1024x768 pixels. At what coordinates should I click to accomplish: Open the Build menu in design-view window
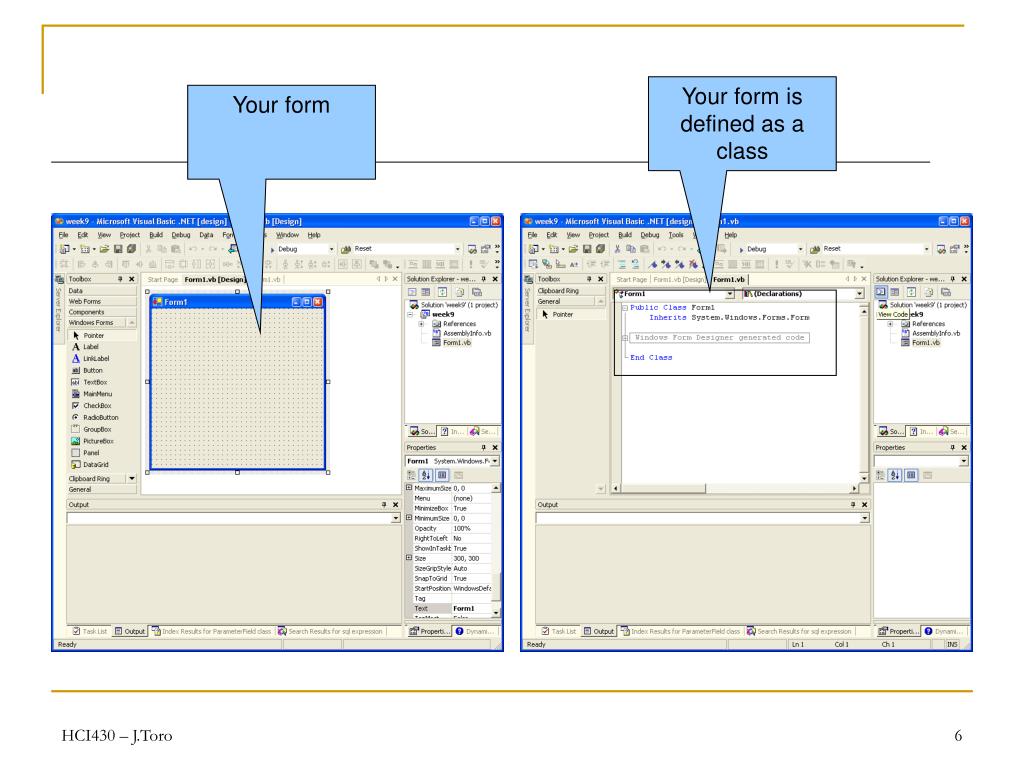click(x=155, y=235)
